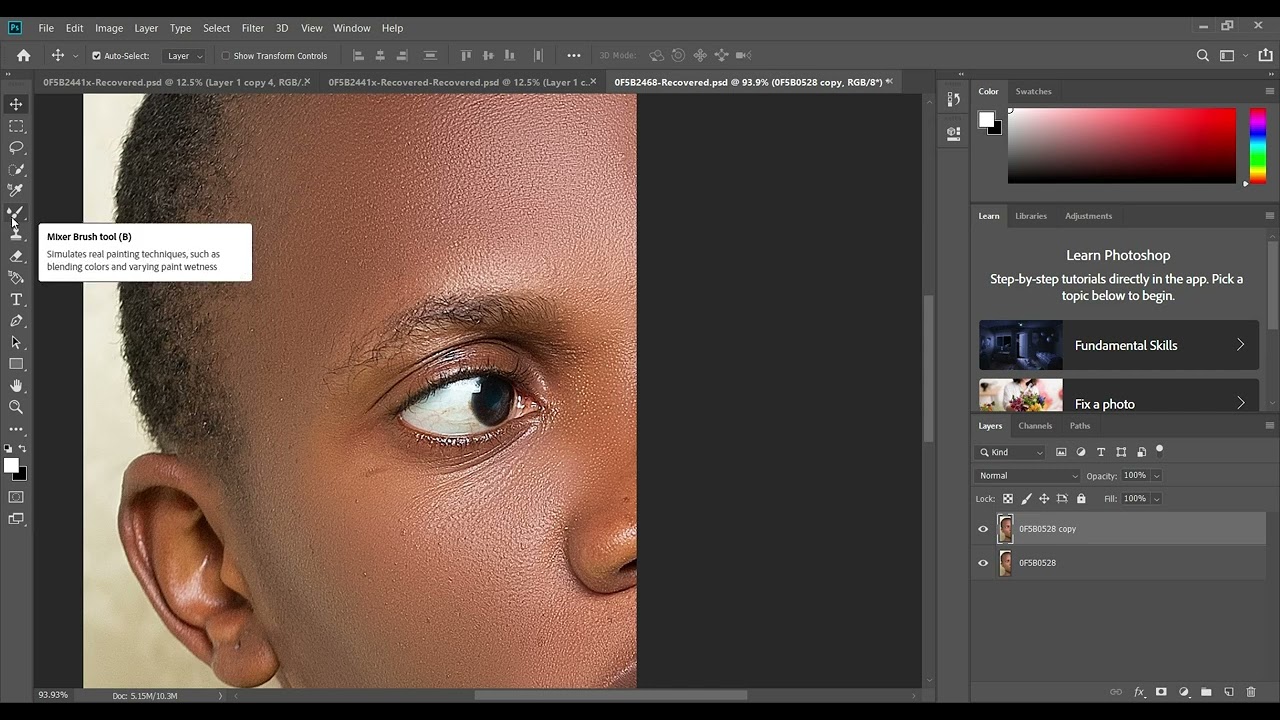
Task: Create a new group folder
Action: click(1206, 692)
